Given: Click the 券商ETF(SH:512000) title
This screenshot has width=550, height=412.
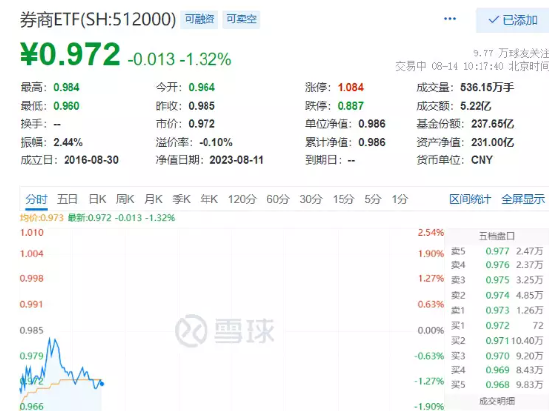Looking at the screenshot, I should click(x=98, y=19).
